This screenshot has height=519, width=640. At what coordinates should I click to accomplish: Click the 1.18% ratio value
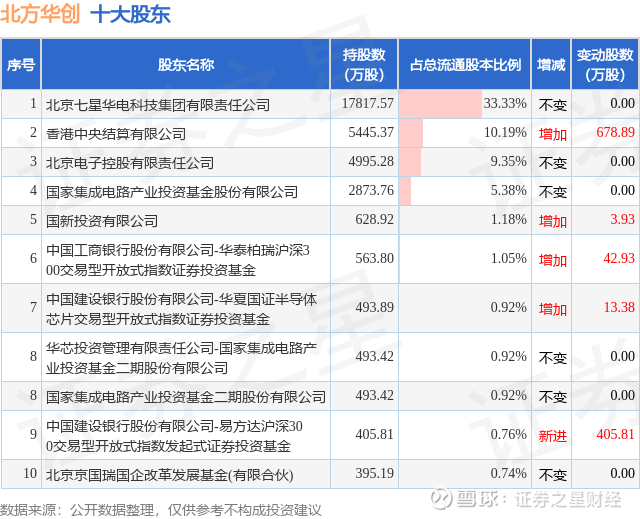point(508,219)
